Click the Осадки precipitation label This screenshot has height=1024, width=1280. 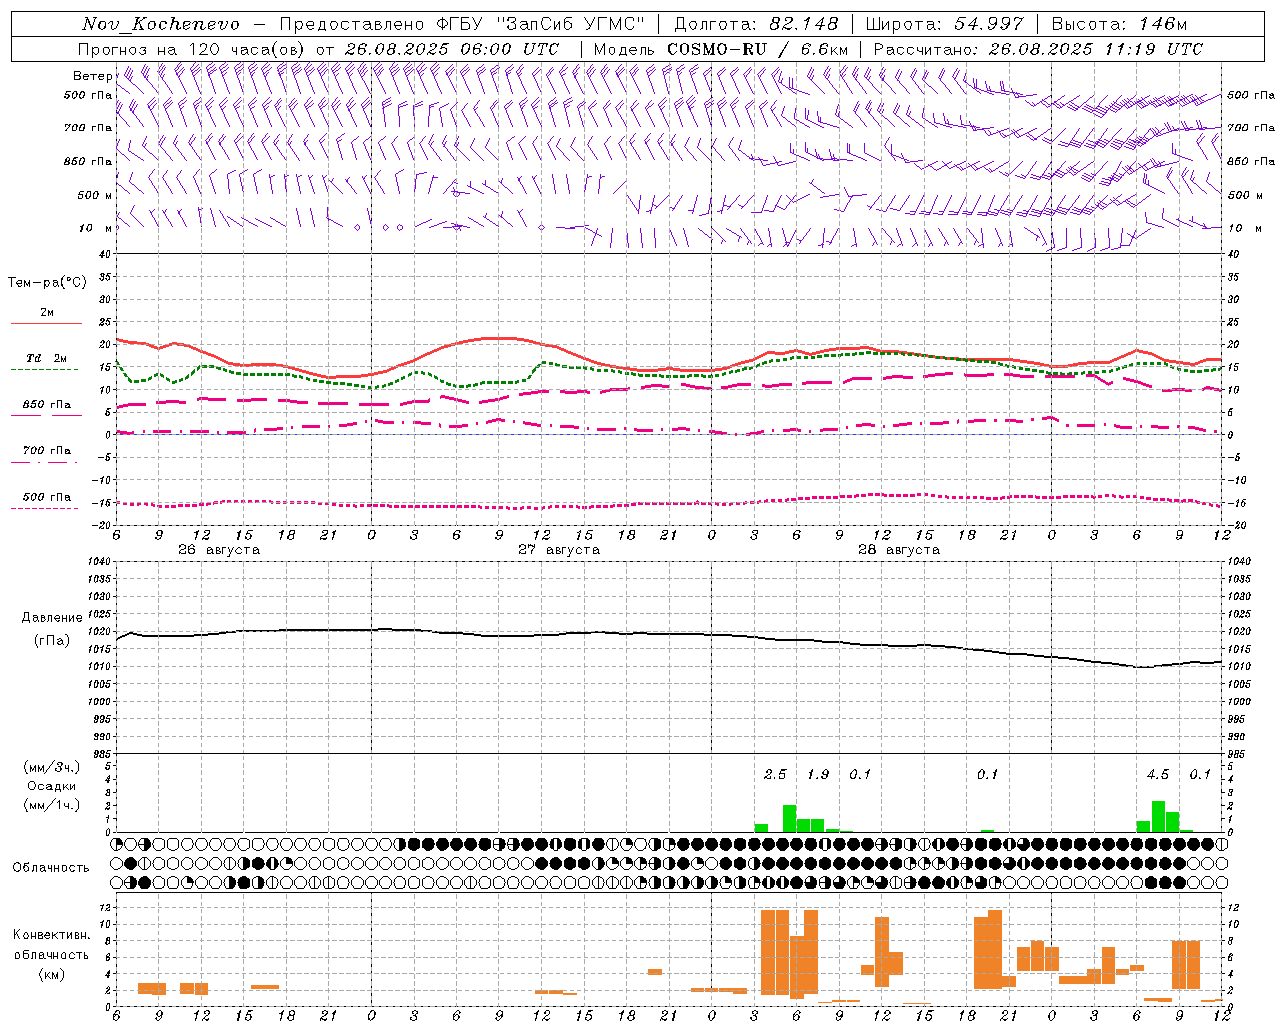coord(51,786)
